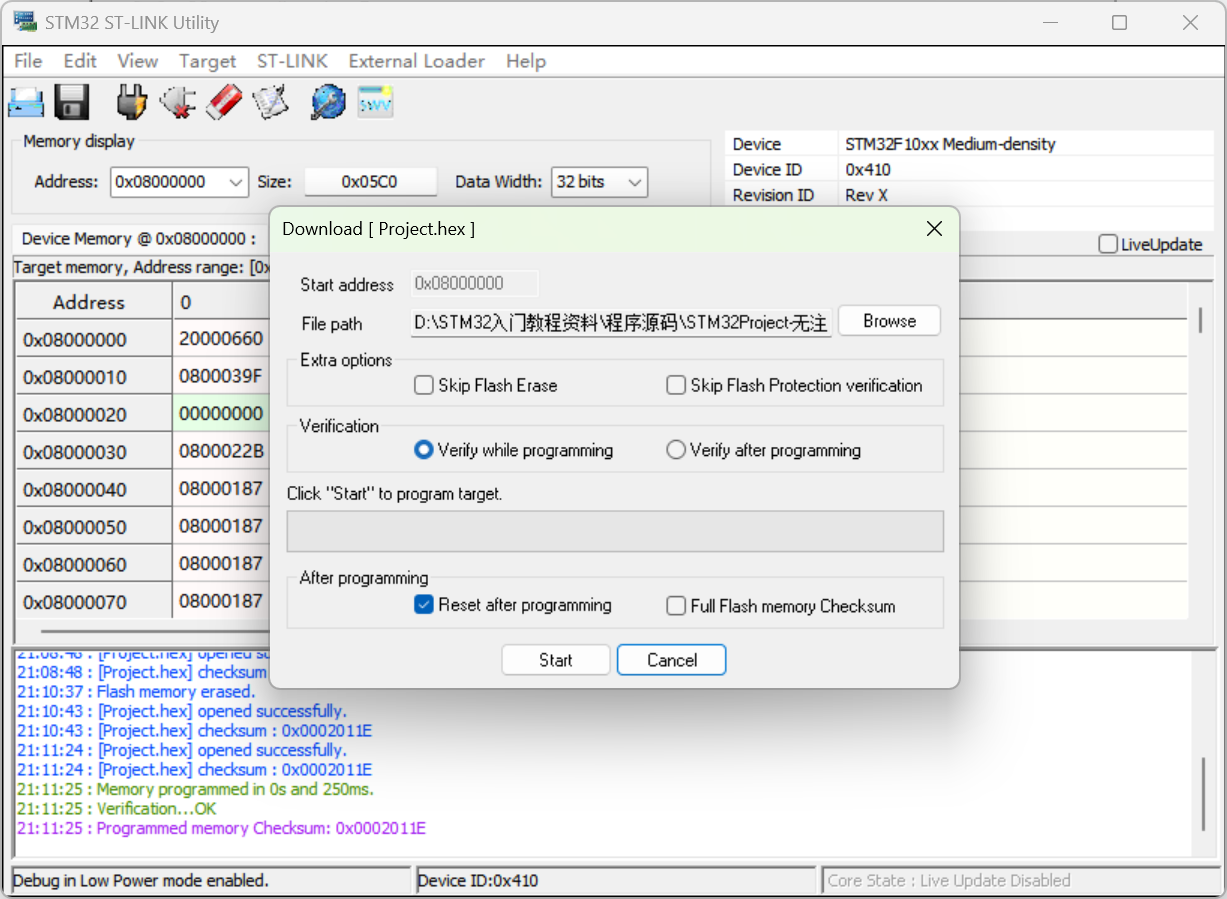Open the Help menu
The width and height of the screenshot is (1227, 899).
click(x=525, y=61)
